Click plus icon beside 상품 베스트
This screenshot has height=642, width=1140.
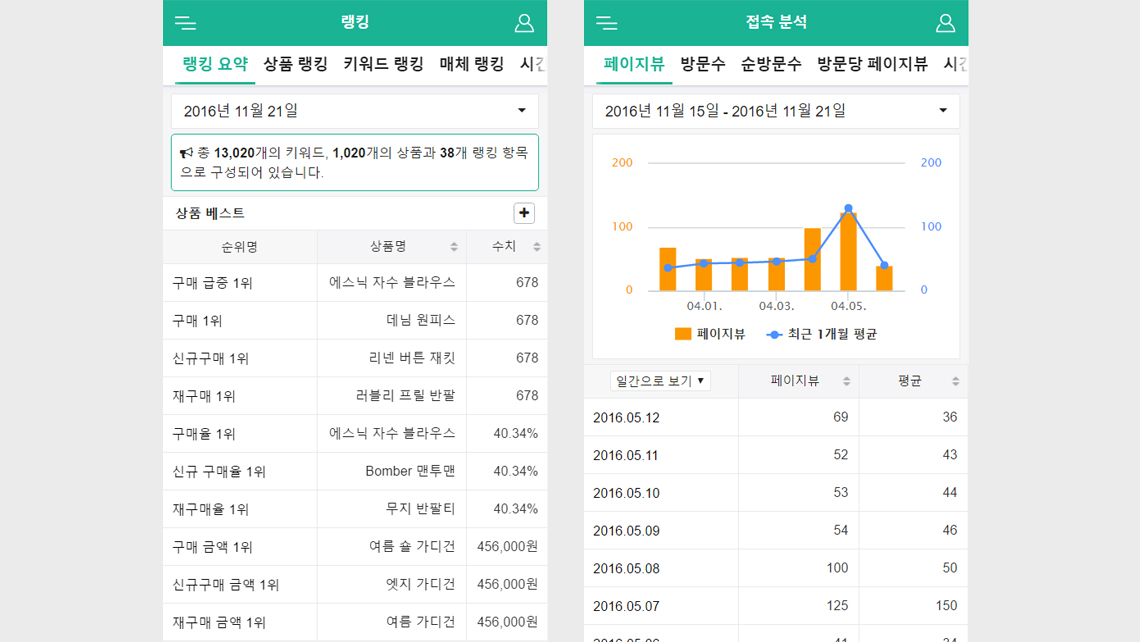(x=524, y=213)
